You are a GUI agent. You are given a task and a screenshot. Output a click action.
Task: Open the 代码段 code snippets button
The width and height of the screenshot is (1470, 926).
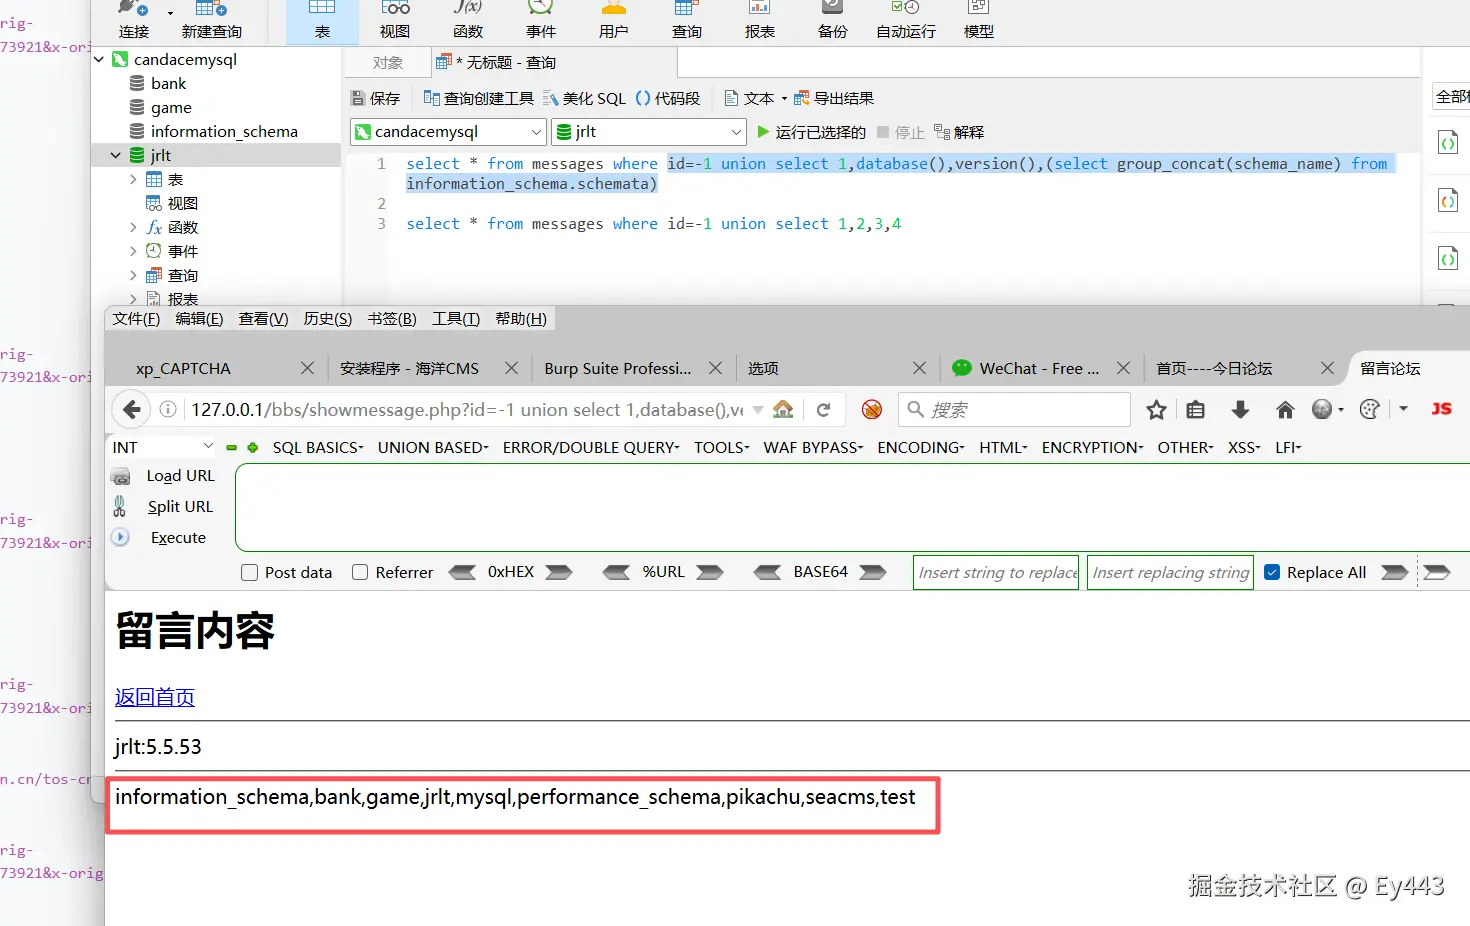click(668, 98)
